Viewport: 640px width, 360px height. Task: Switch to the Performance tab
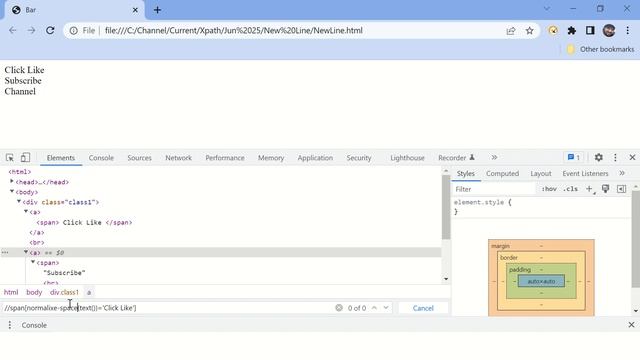click(x=225, y=158)
